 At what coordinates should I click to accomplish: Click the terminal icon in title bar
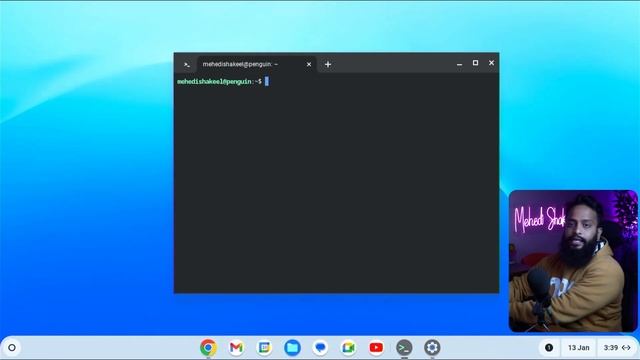187,64
